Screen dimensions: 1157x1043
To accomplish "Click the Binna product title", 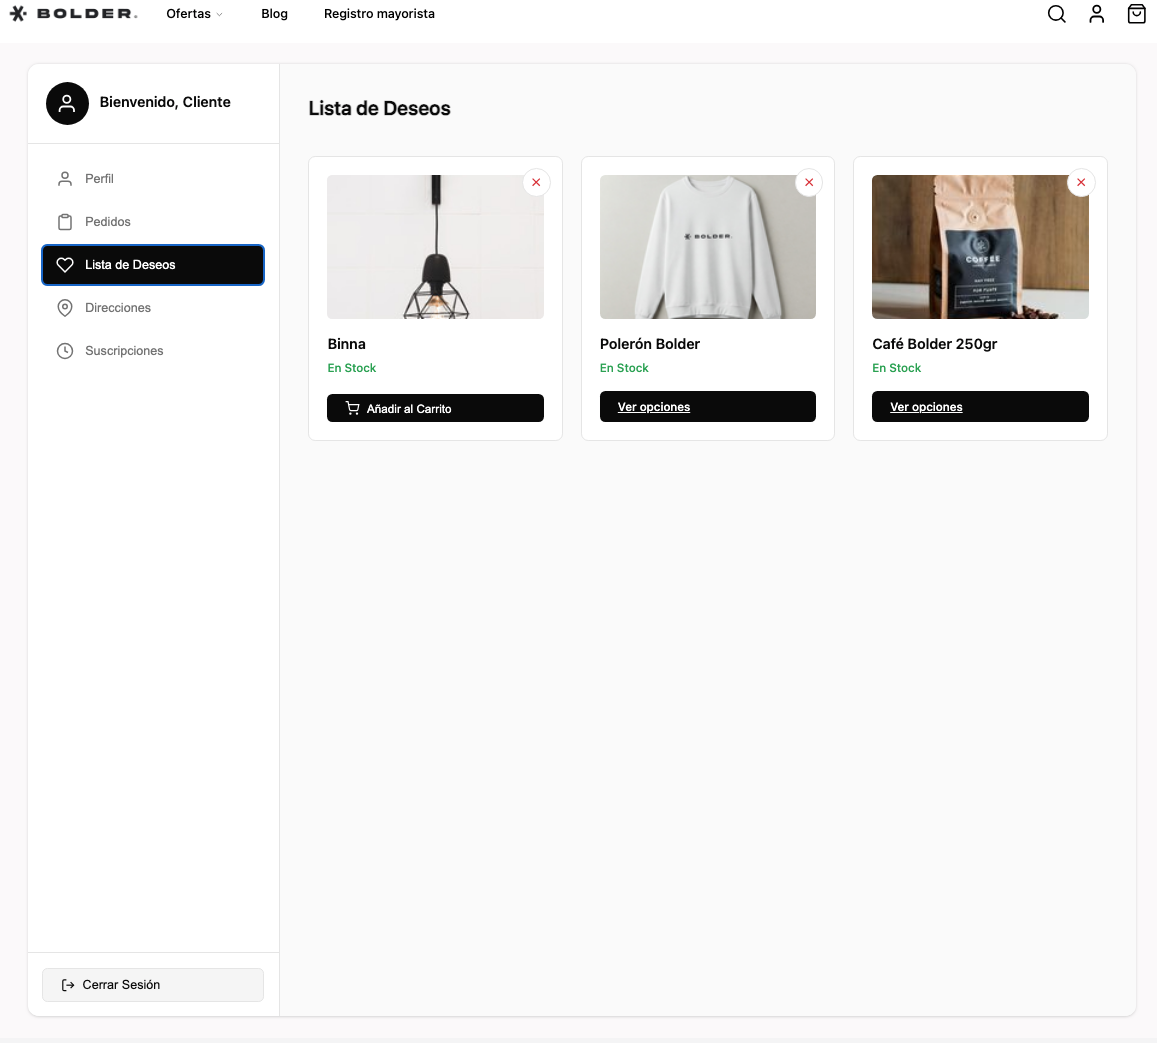I will click(347, 344).
